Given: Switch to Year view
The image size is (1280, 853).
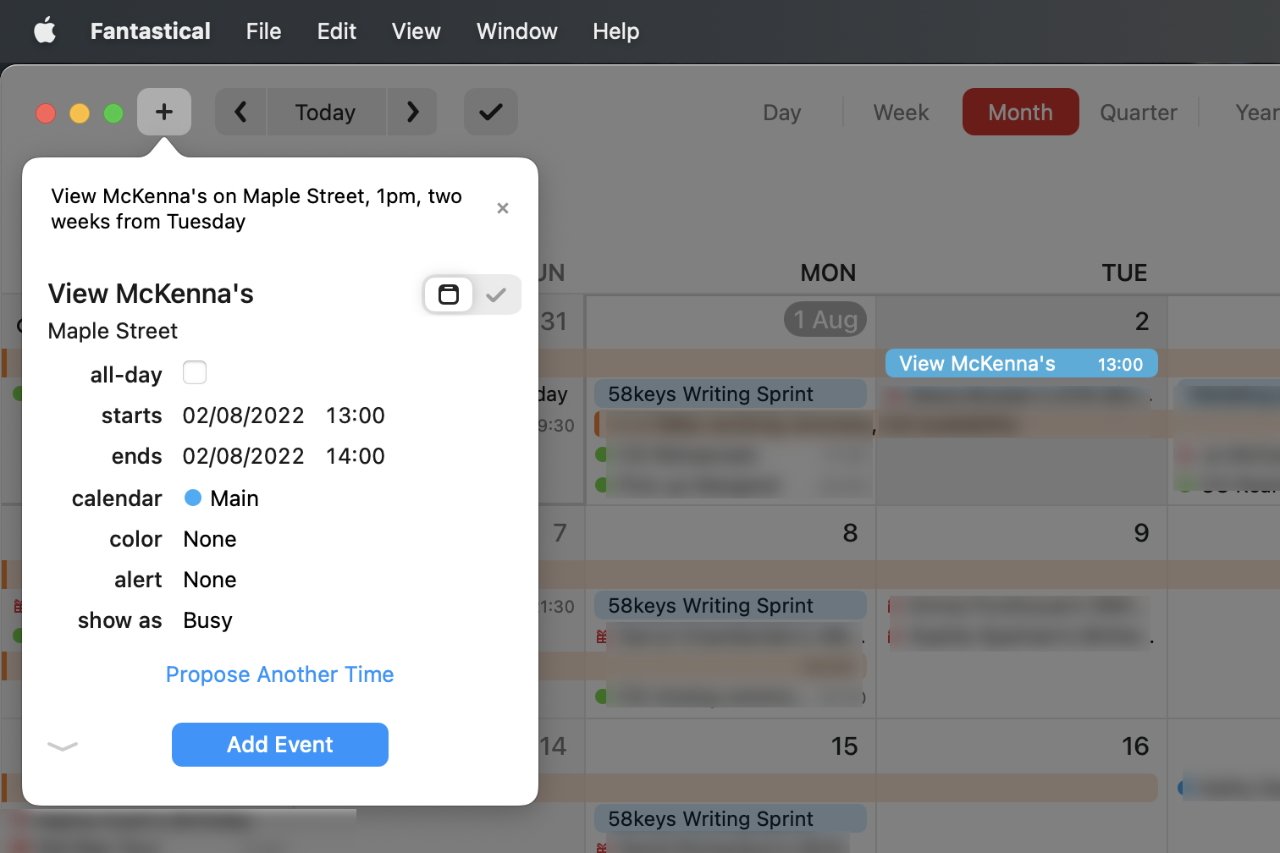Looking at the screenshot, I should coord(1257,113).
